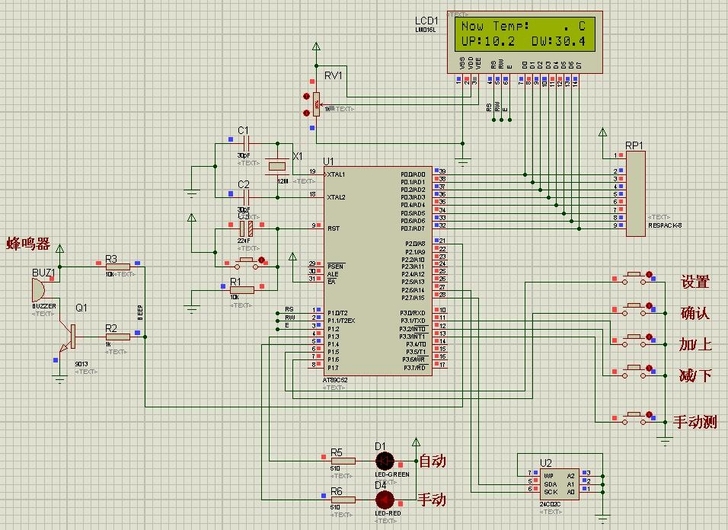Click the red LED D4 labeled 手动

coord(384,498)
